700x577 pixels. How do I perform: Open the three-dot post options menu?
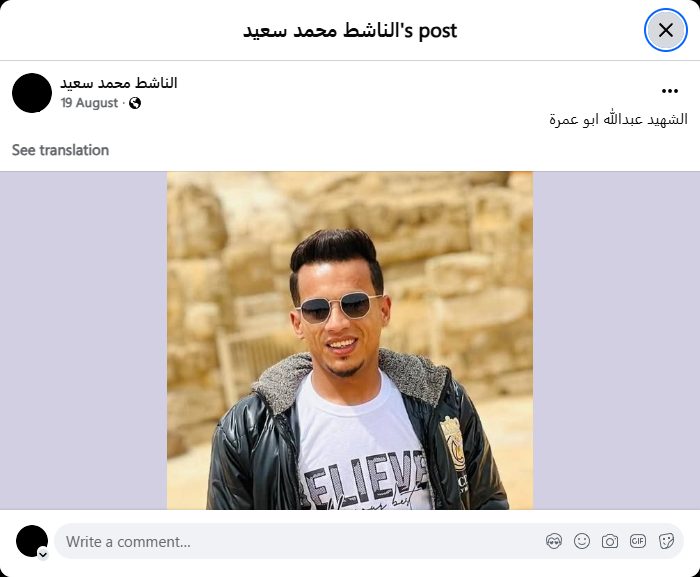click(x=670, y=91)
